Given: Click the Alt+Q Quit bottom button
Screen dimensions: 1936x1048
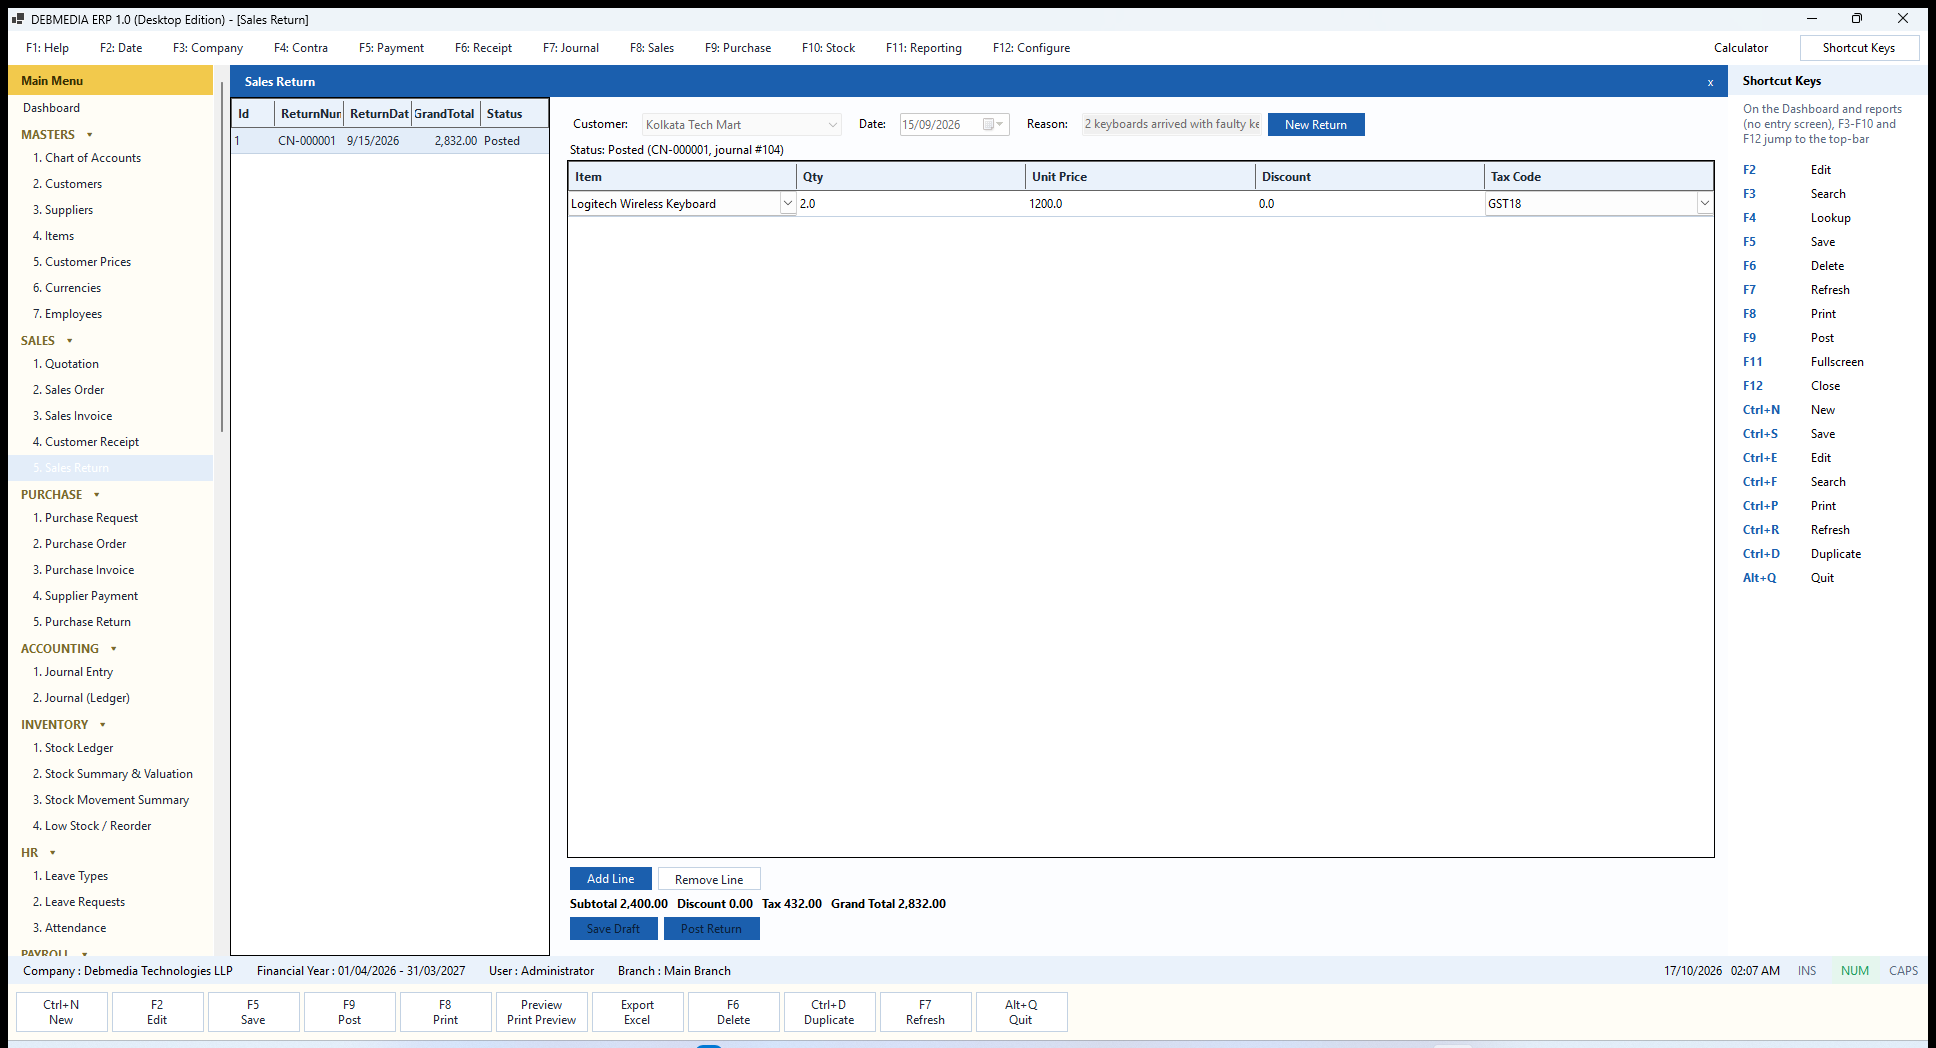Looking at the screenshot, I should (x=1021, y=1012).
